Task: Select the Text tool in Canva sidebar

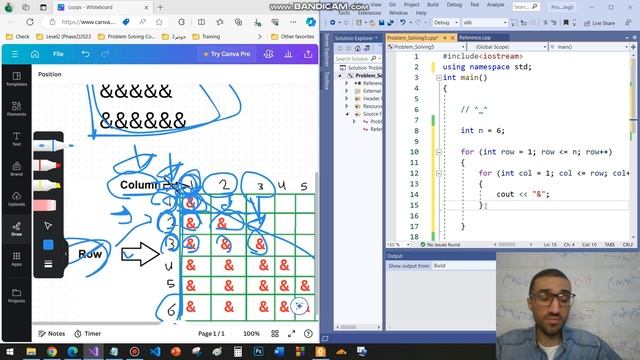Action: click(16, 139)
